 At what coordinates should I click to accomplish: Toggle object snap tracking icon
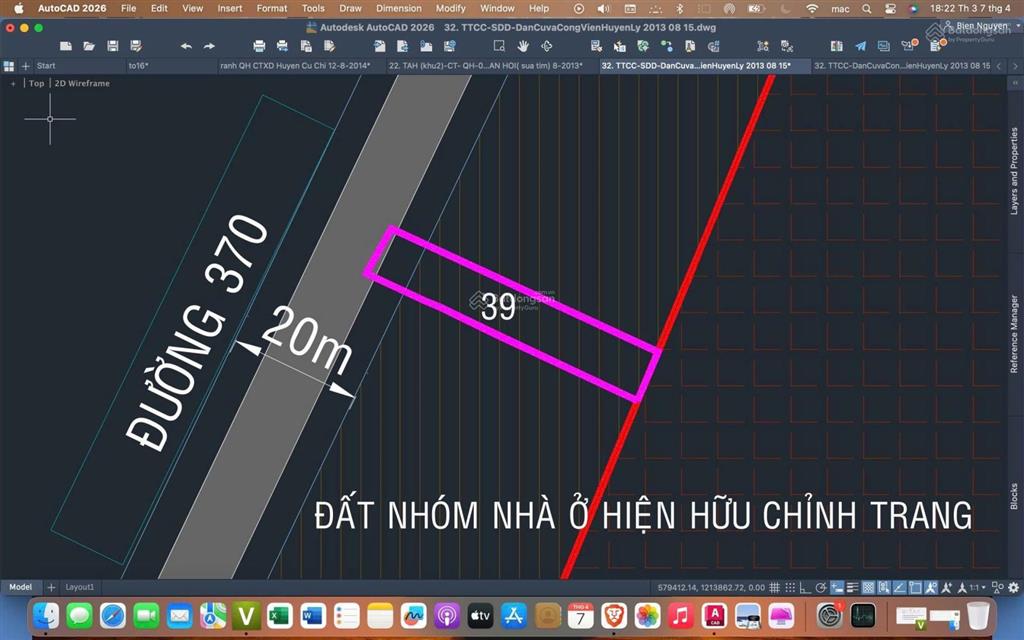coord(900,587)
